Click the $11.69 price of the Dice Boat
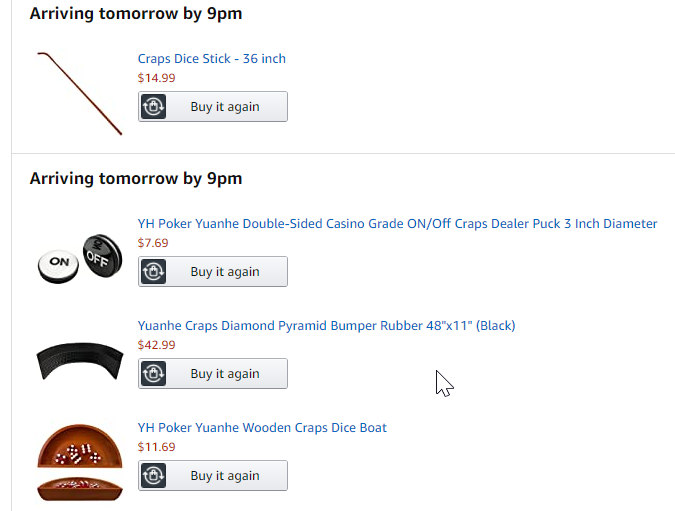 pyautogui.click(x=157, y=446)
